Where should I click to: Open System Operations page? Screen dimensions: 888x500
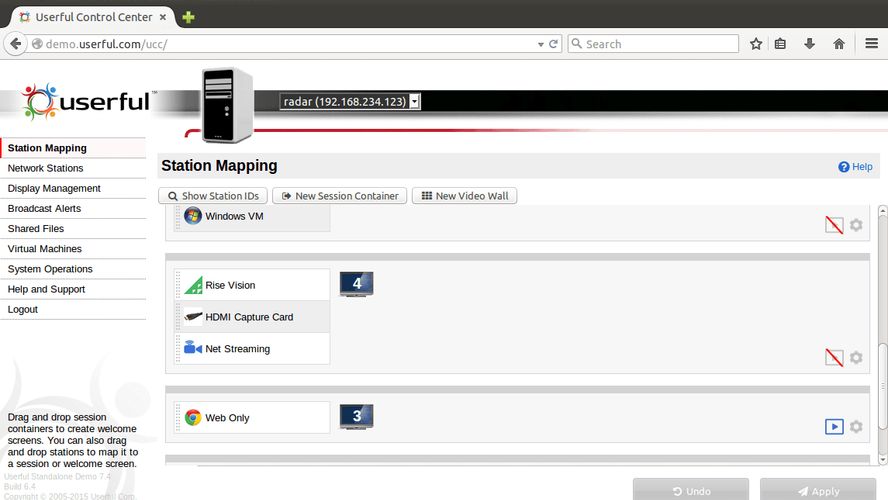(74, 269)
